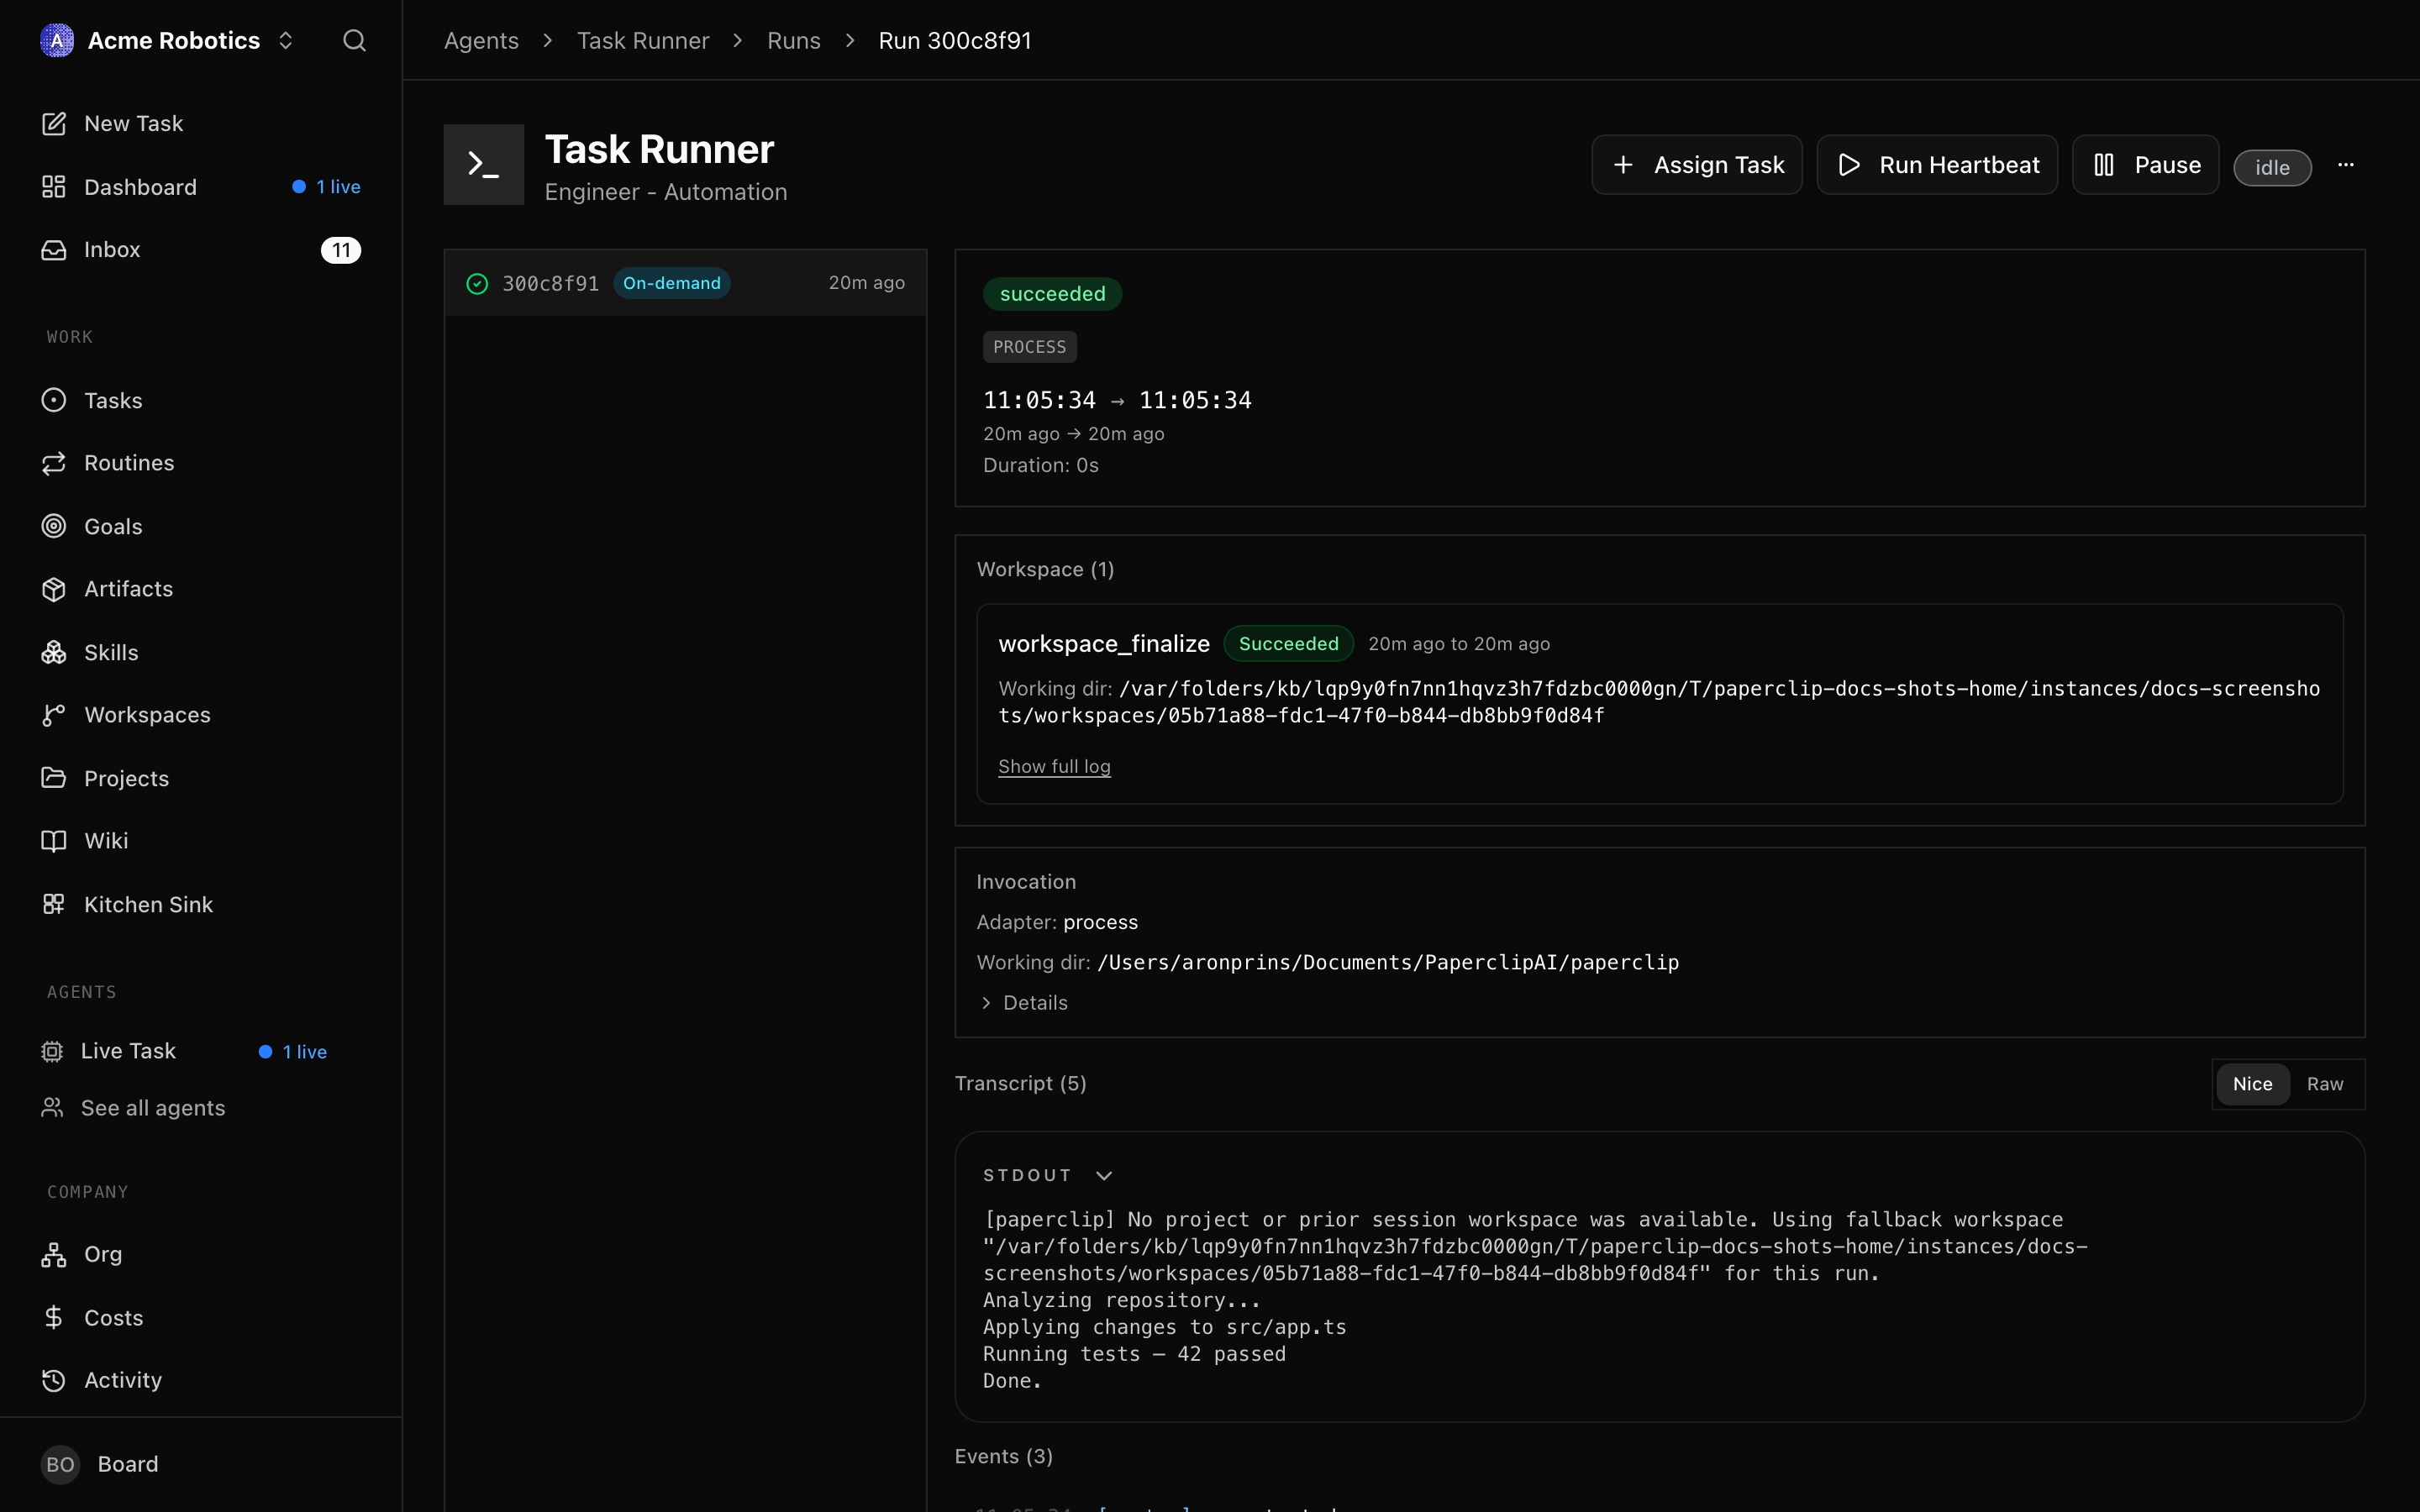Select run 300c8f91 in the runs list

coord(685,283)
